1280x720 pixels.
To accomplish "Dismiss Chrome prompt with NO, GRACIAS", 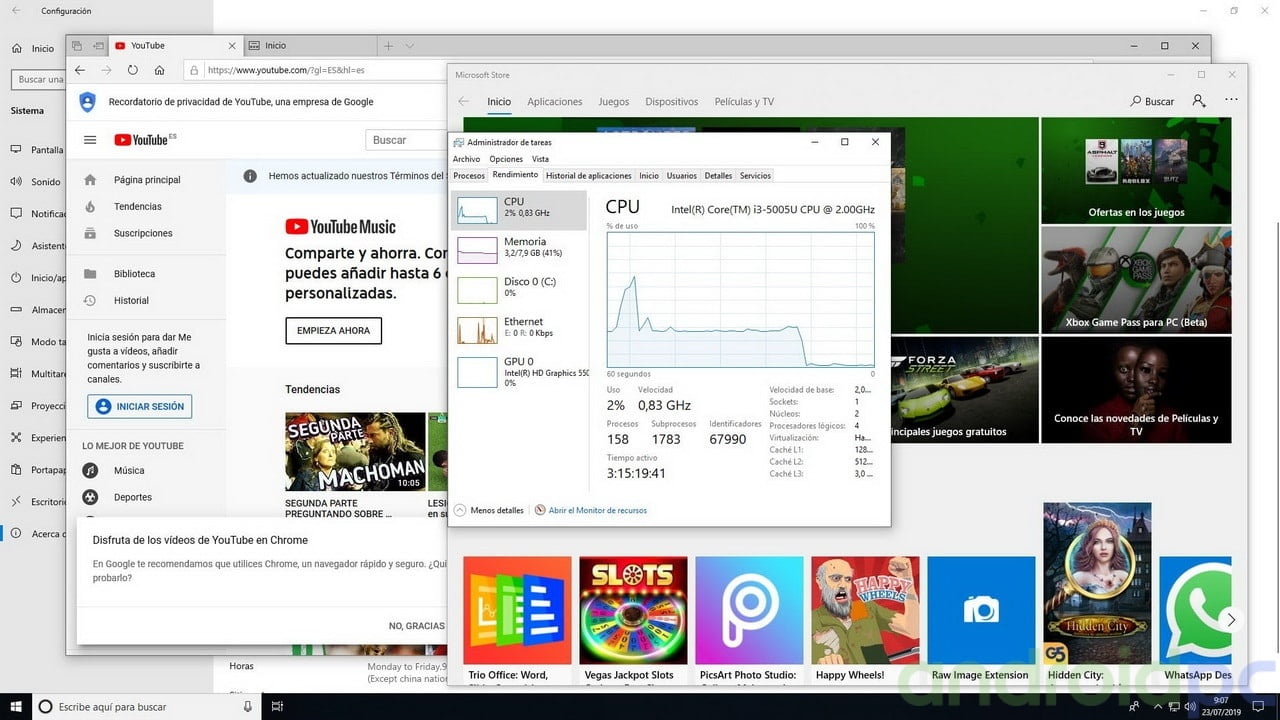I will coord(417,626).
